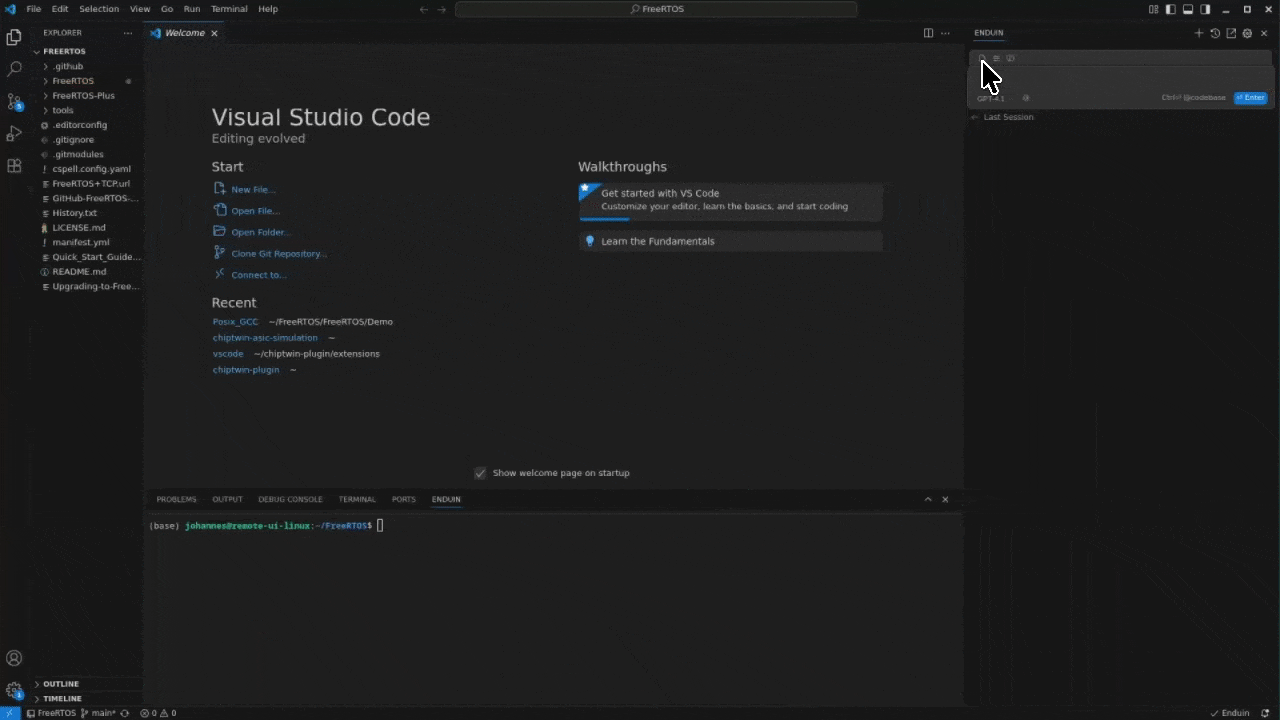The image size is (1280, 720).
Task: Open the Run and Debug view
Action: coord(14,133)
